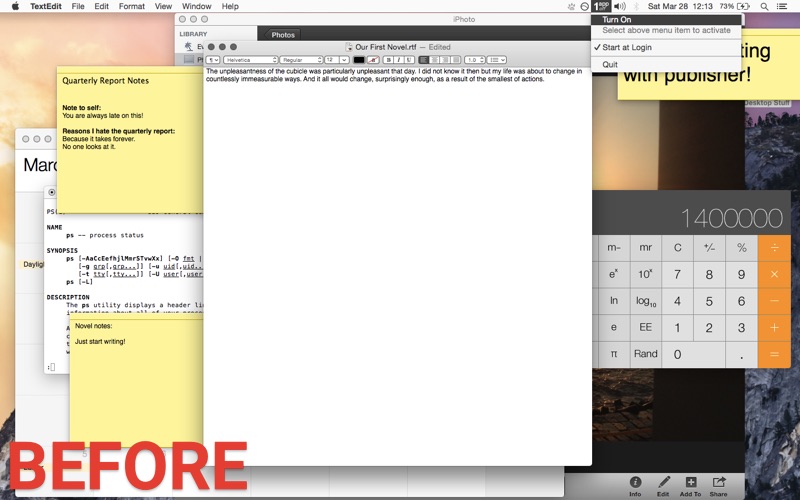Open the TextEdit application menu
Image resolution: width=800 pixels, height=500 pixels.
(45, 6)
